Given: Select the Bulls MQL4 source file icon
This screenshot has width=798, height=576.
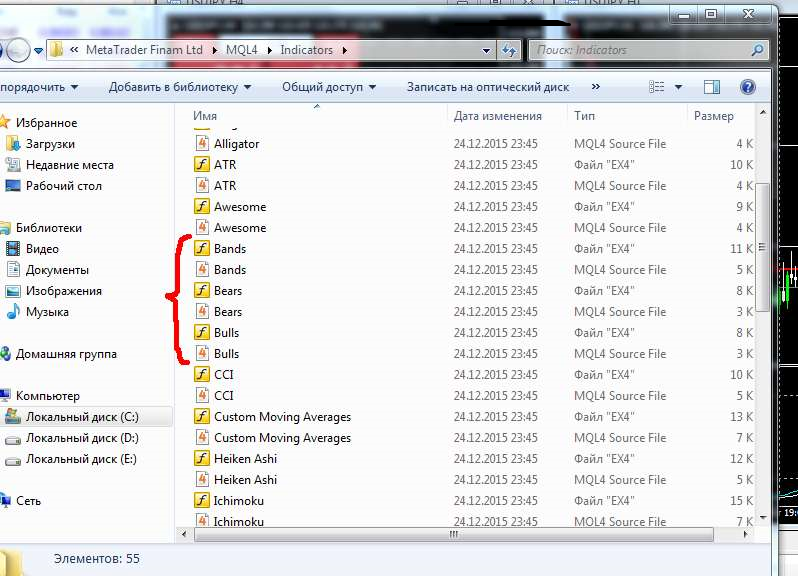Looking at the screenshot, I should 202,353.
